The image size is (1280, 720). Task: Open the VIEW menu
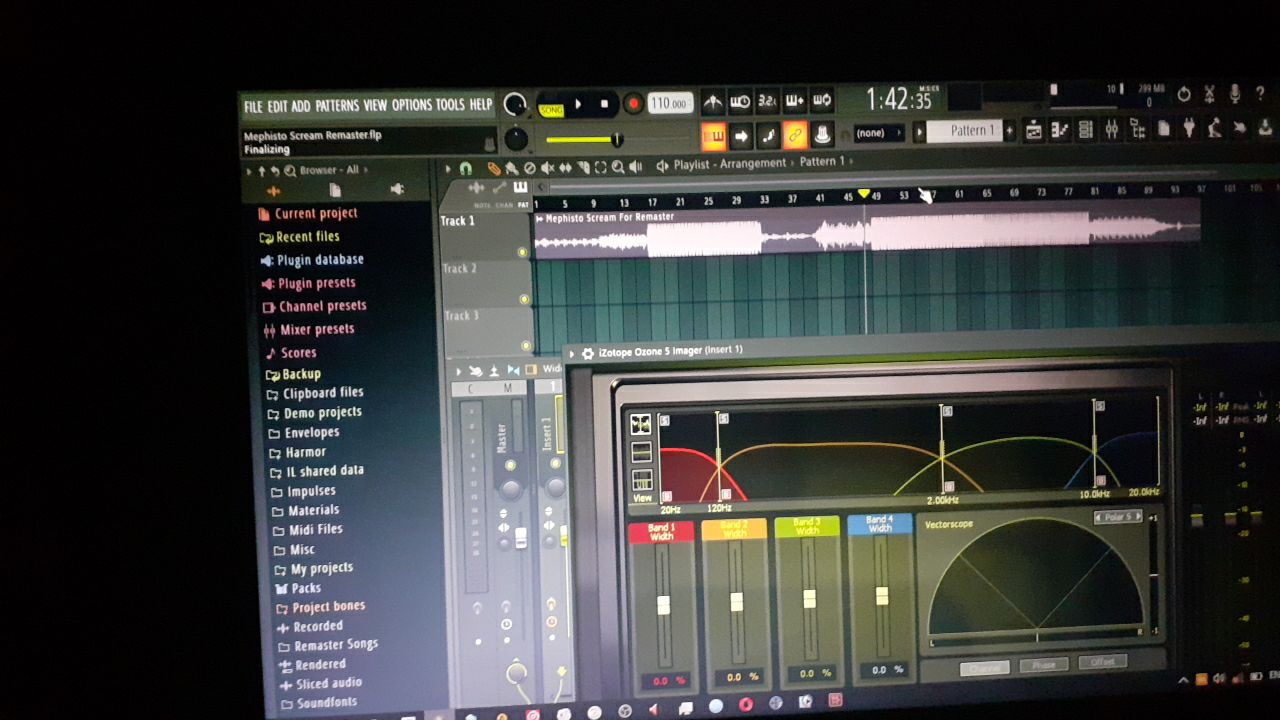(x=375, y=105)
